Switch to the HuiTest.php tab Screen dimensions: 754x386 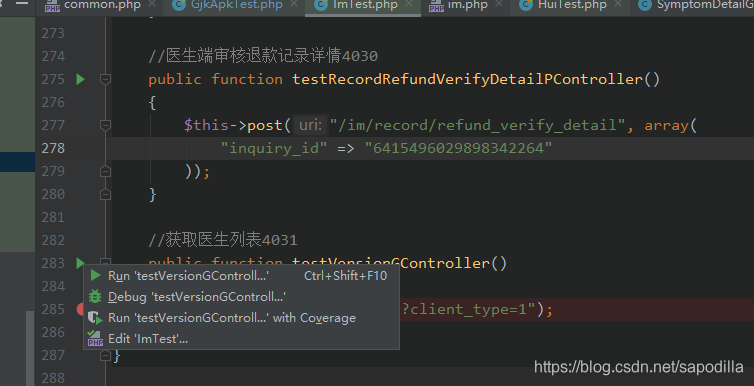(x=572, y=5)
